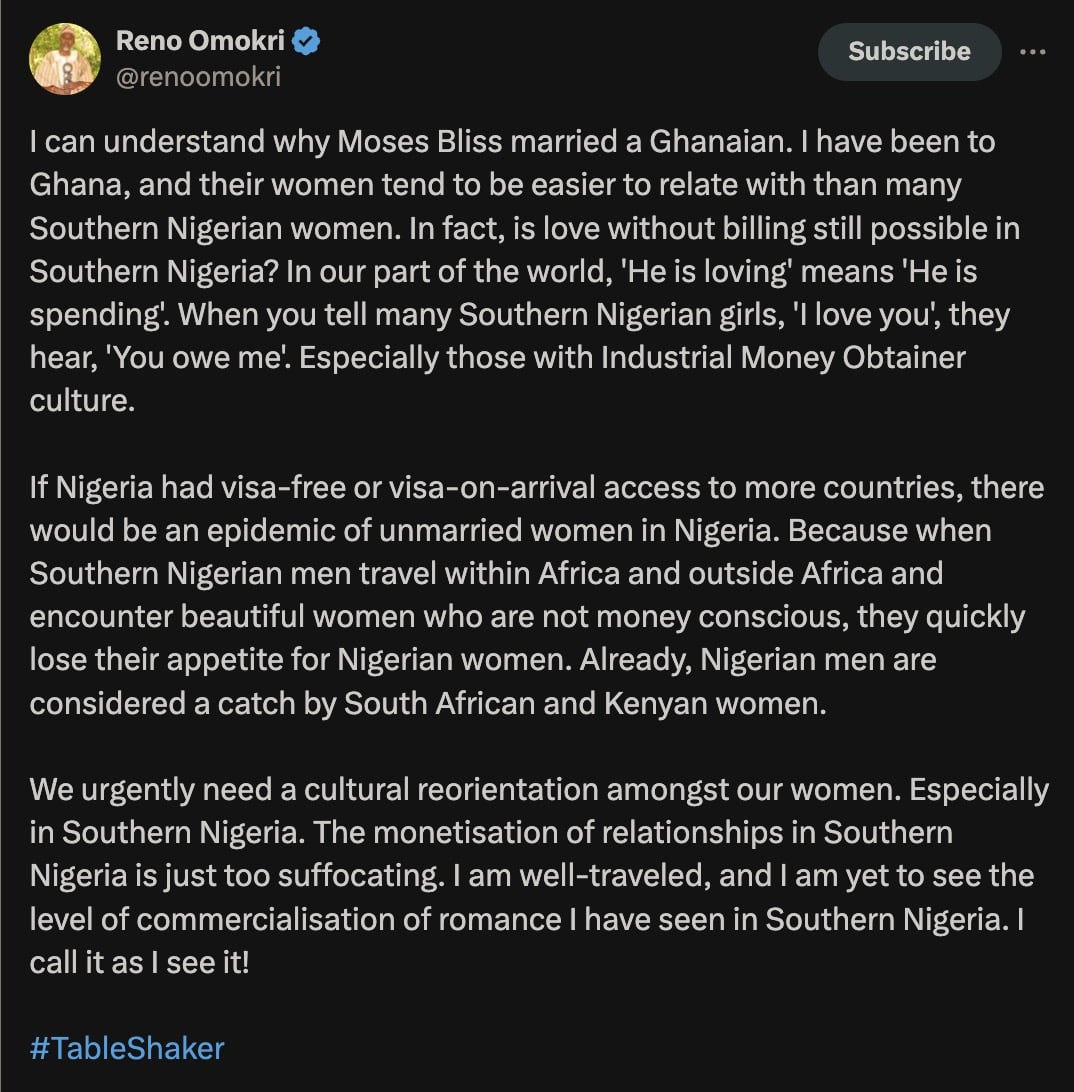The width and height of the screenshot is (1074, 1092).
Task: Open the three-dot more options menu
Action: tap(1032, 52)
